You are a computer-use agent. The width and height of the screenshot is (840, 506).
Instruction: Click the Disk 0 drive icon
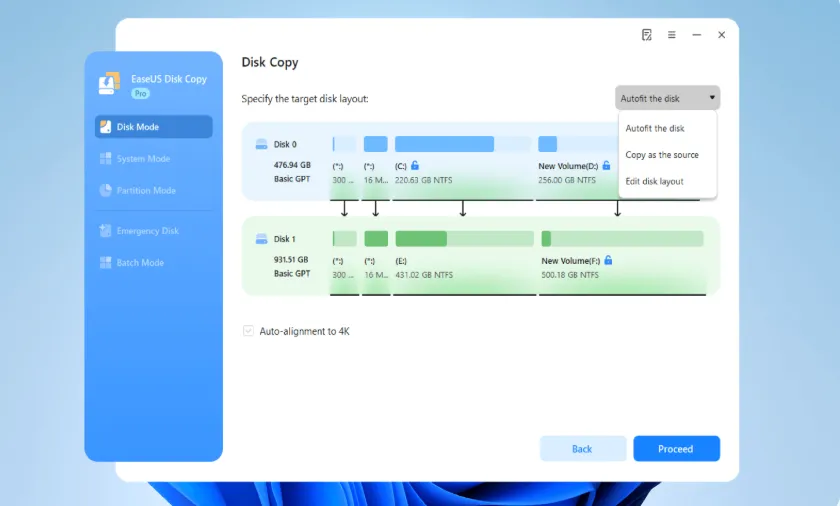pos(261,144)
